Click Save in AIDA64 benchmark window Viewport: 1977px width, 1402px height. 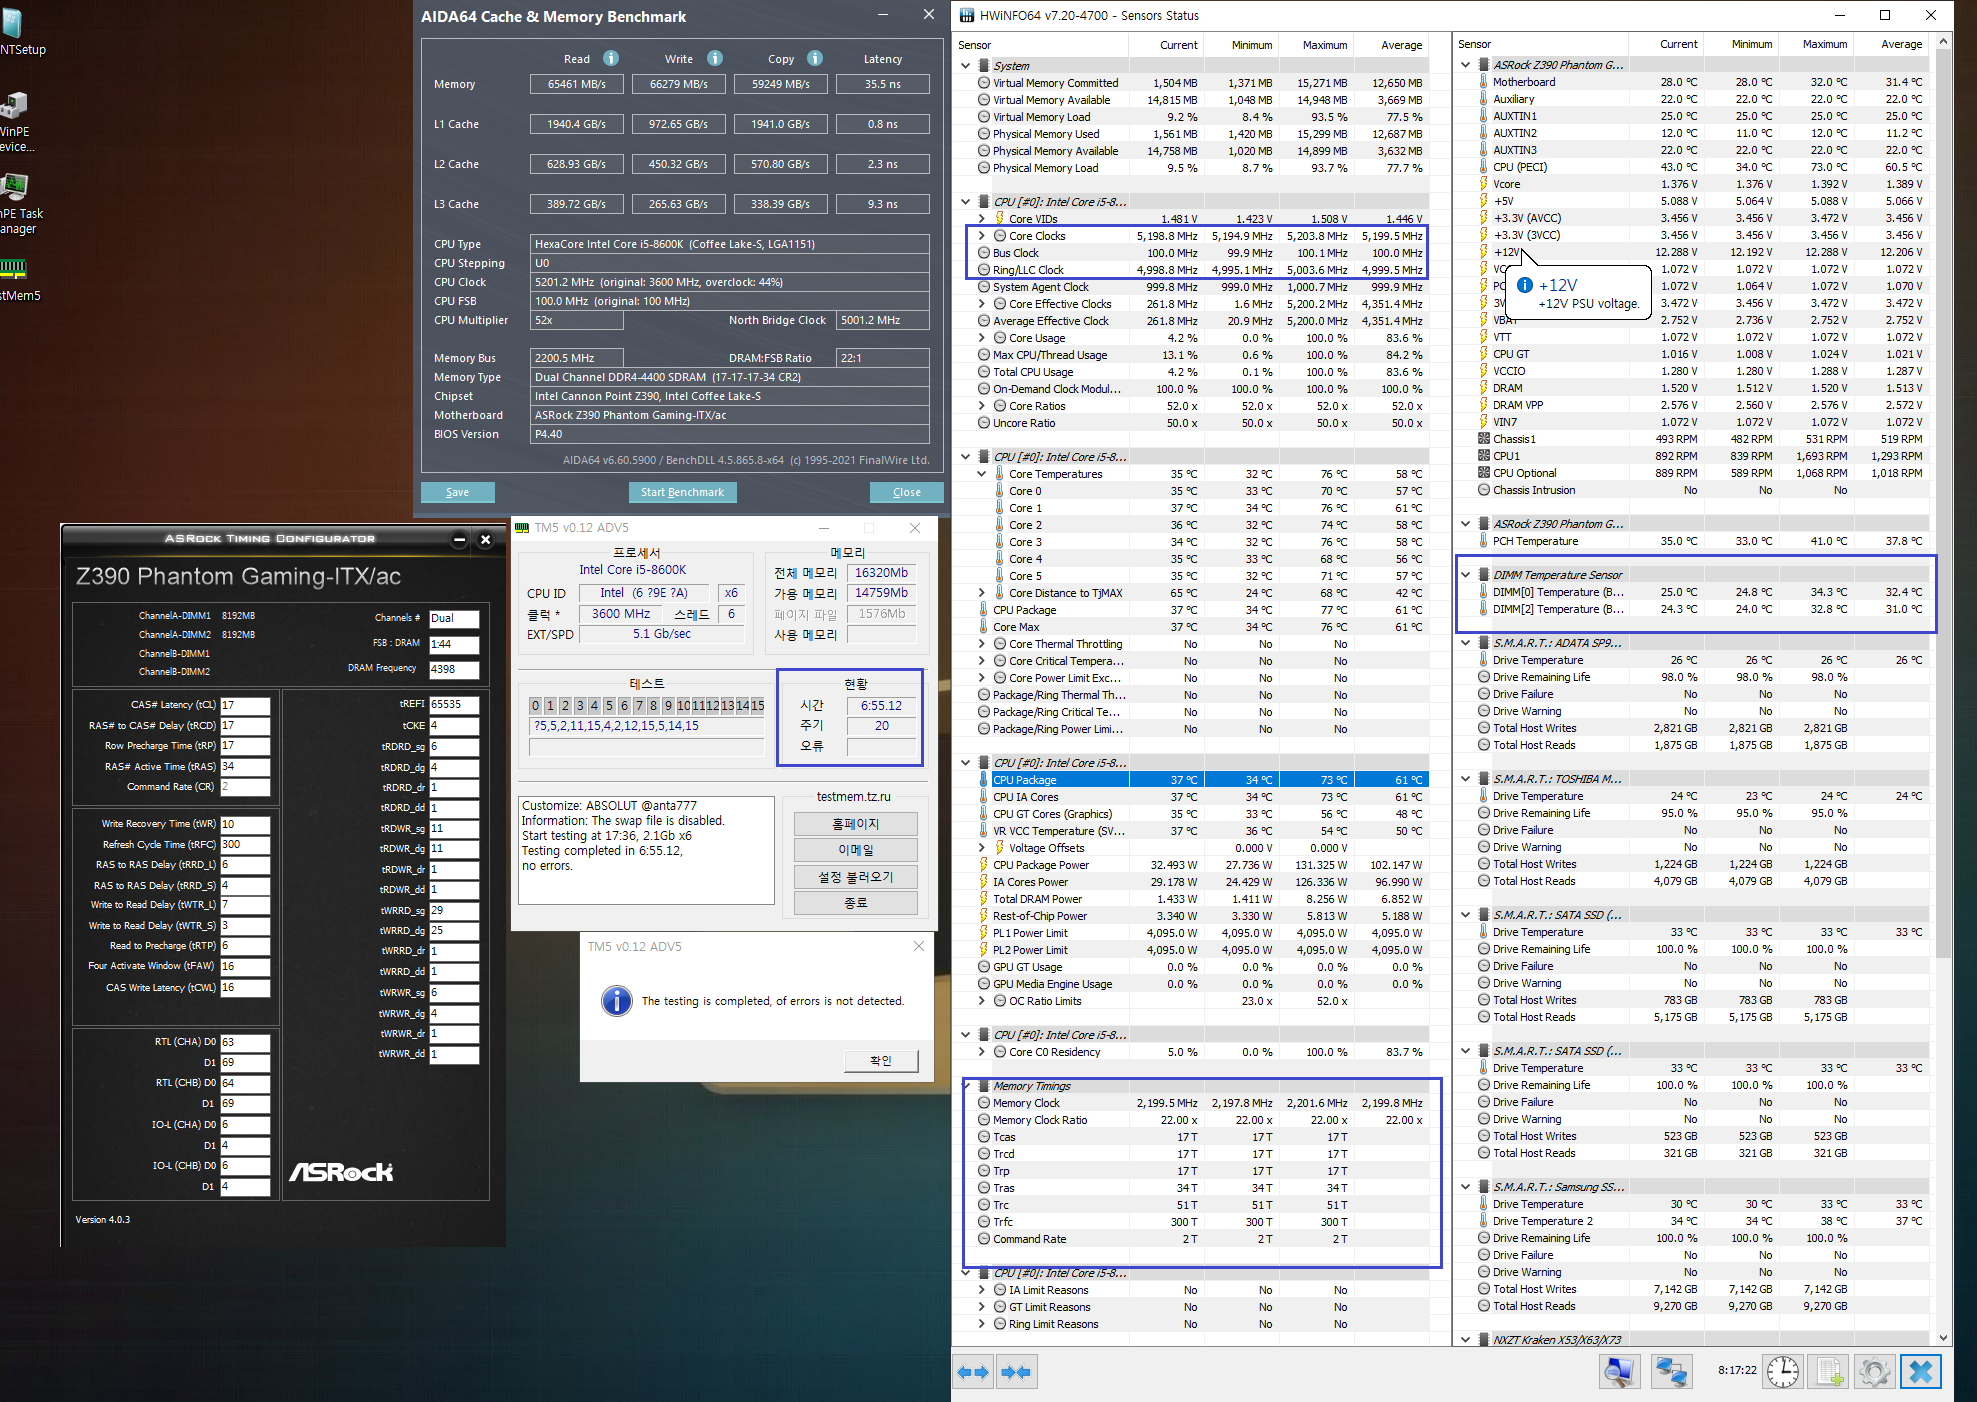coord(457,492)
